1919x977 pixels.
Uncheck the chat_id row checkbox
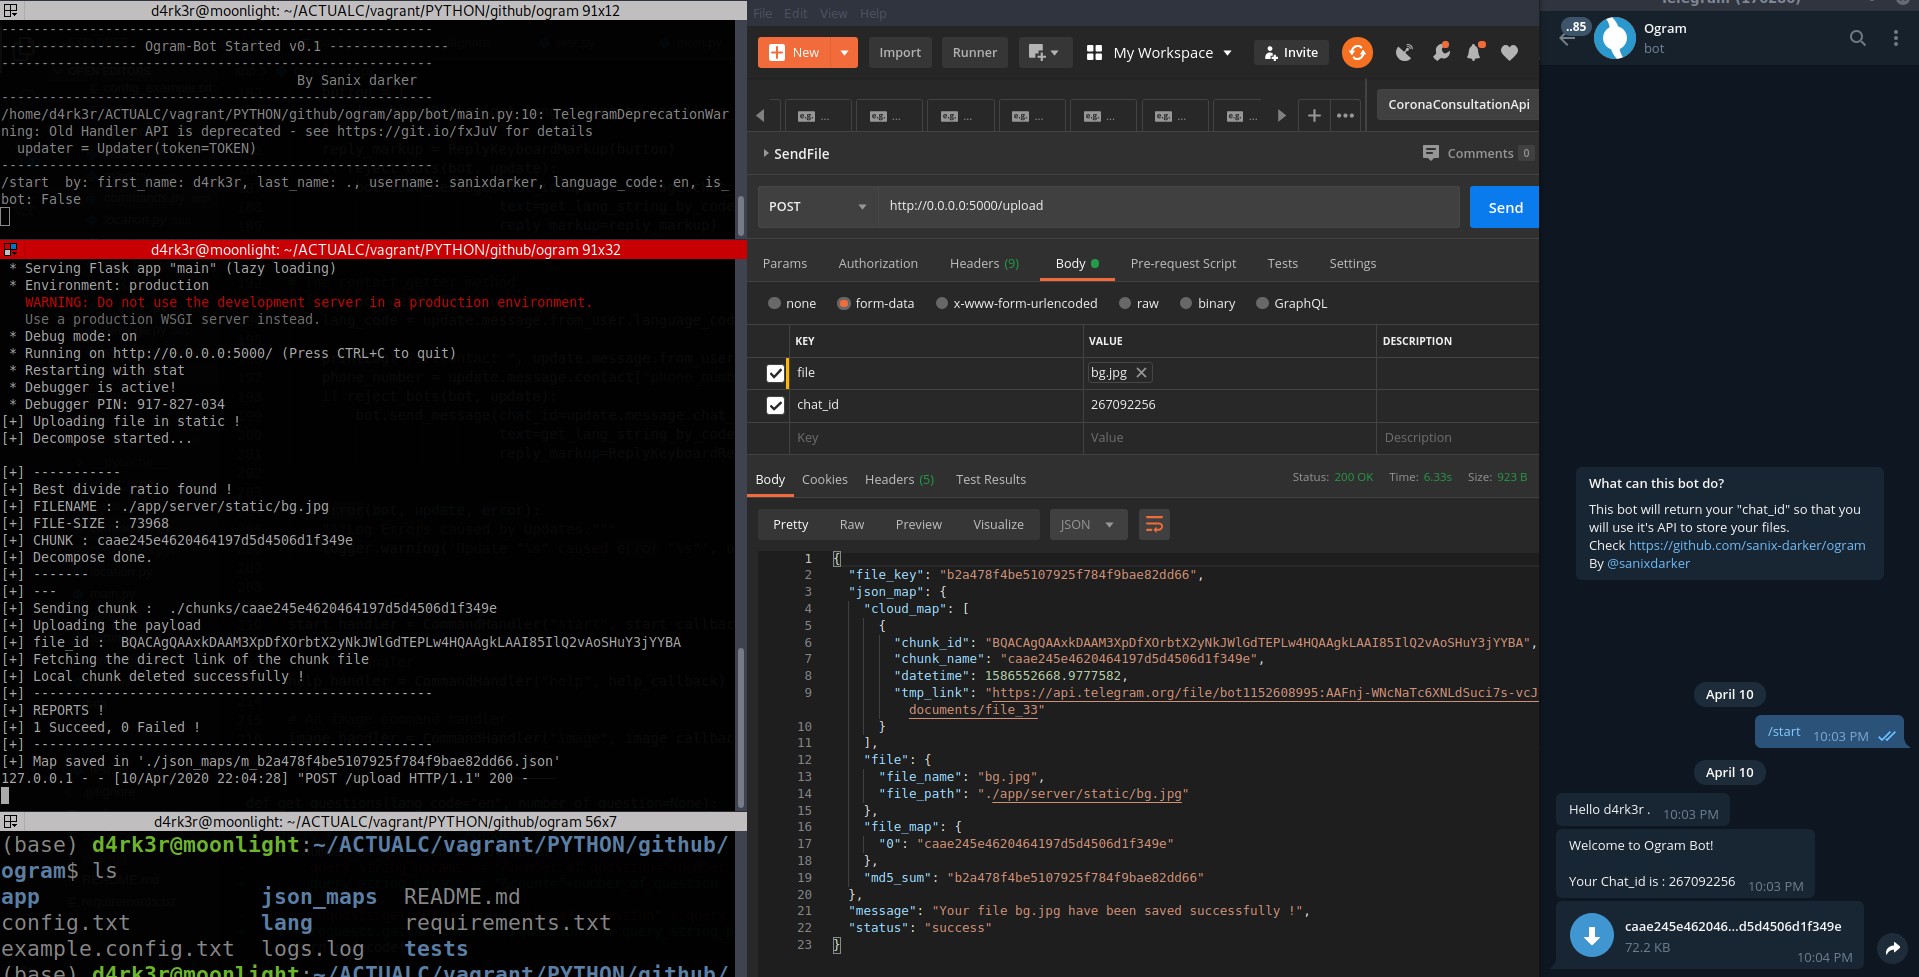[x=775, y=405]
